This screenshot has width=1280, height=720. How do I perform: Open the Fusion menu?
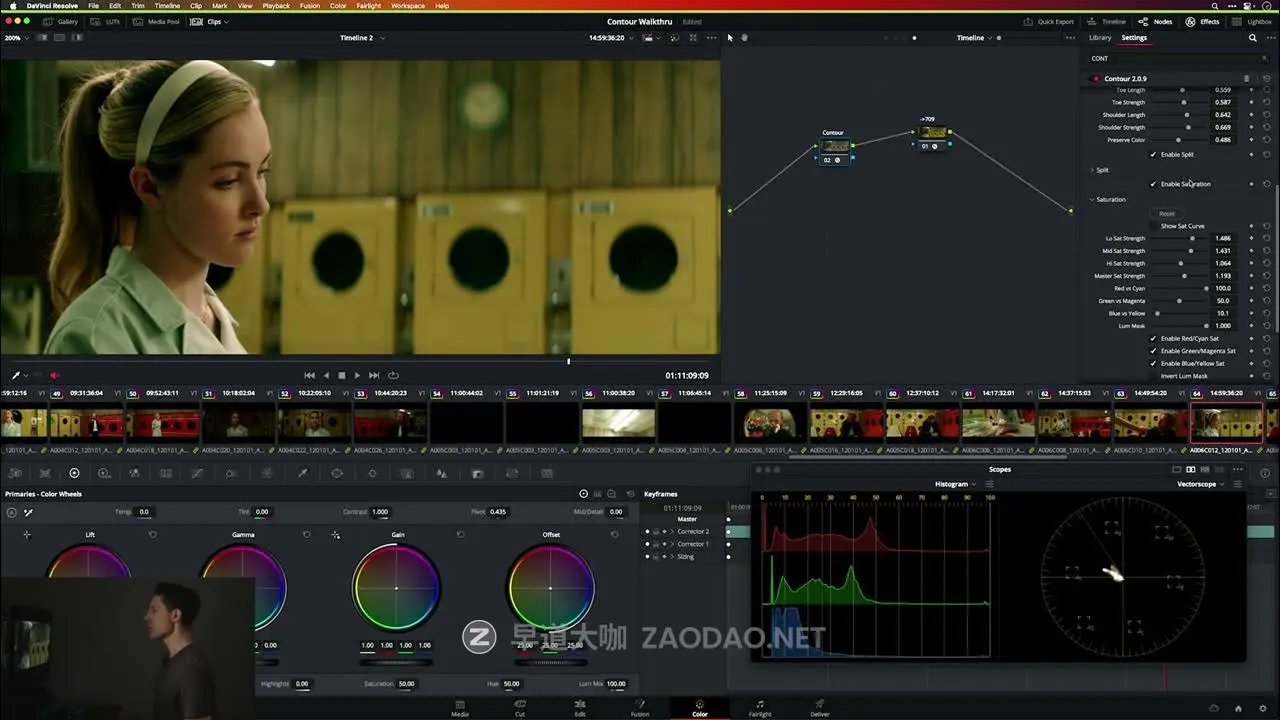tap(310, 6)
